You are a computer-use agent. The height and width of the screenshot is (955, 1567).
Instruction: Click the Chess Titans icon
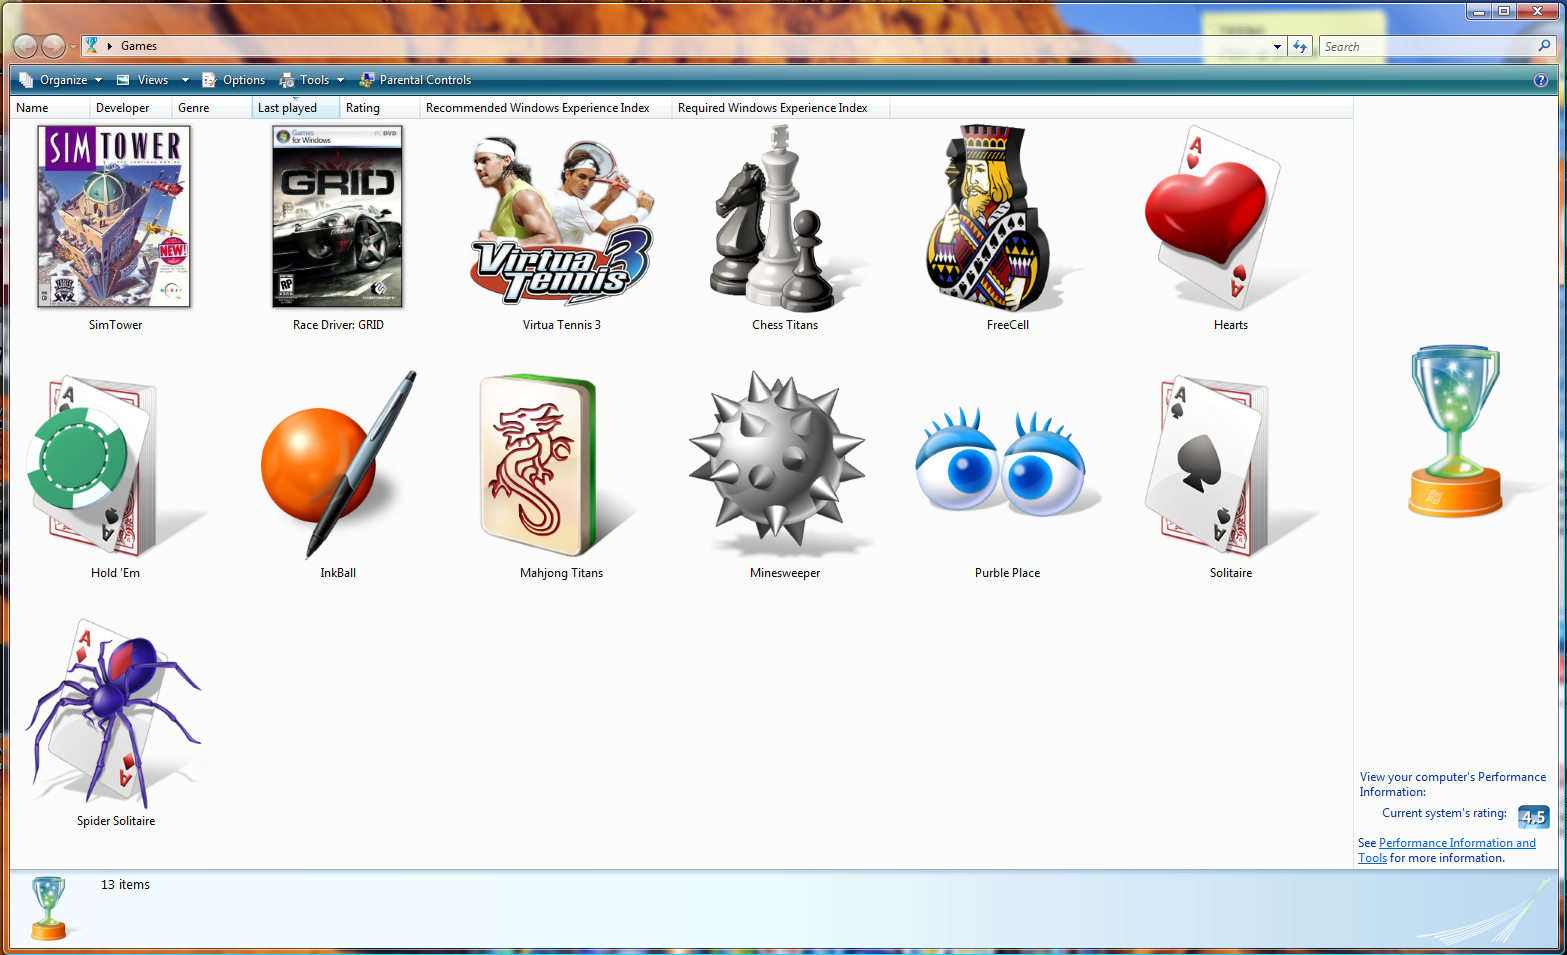778,222
